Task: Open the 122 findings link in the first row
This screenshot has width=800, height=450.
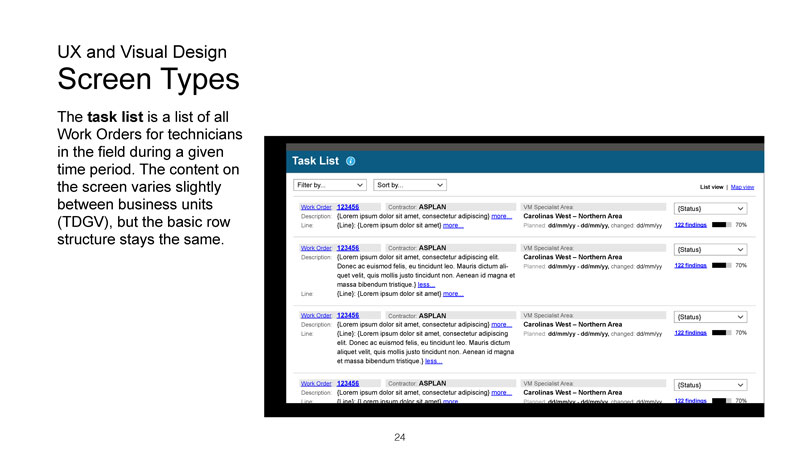Action: [x=690, y=225]
